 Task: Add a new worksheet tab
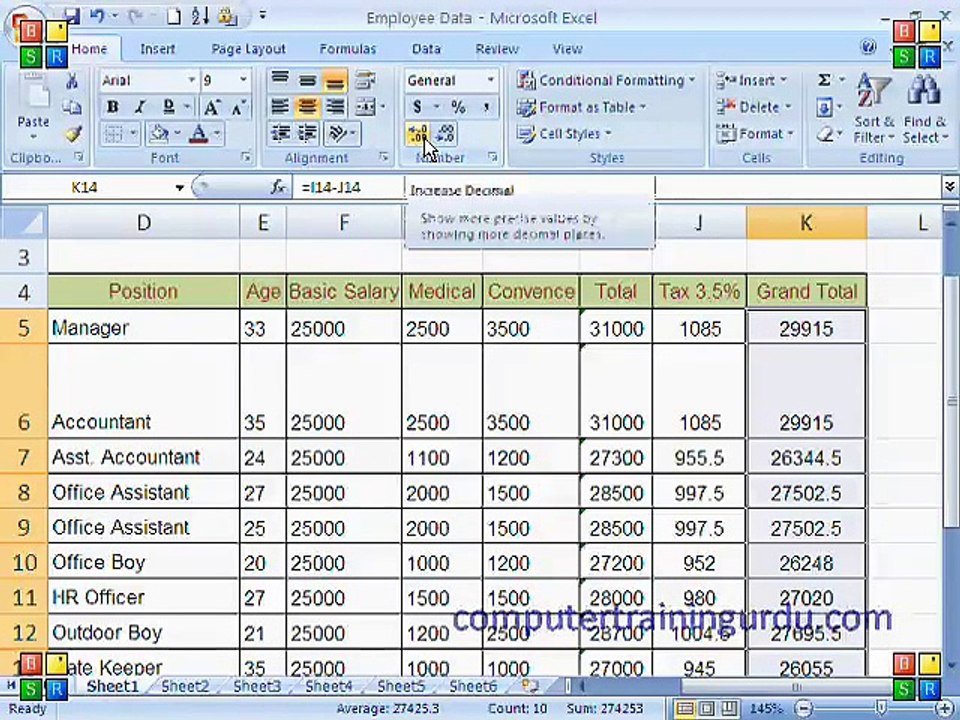[529, 686]
